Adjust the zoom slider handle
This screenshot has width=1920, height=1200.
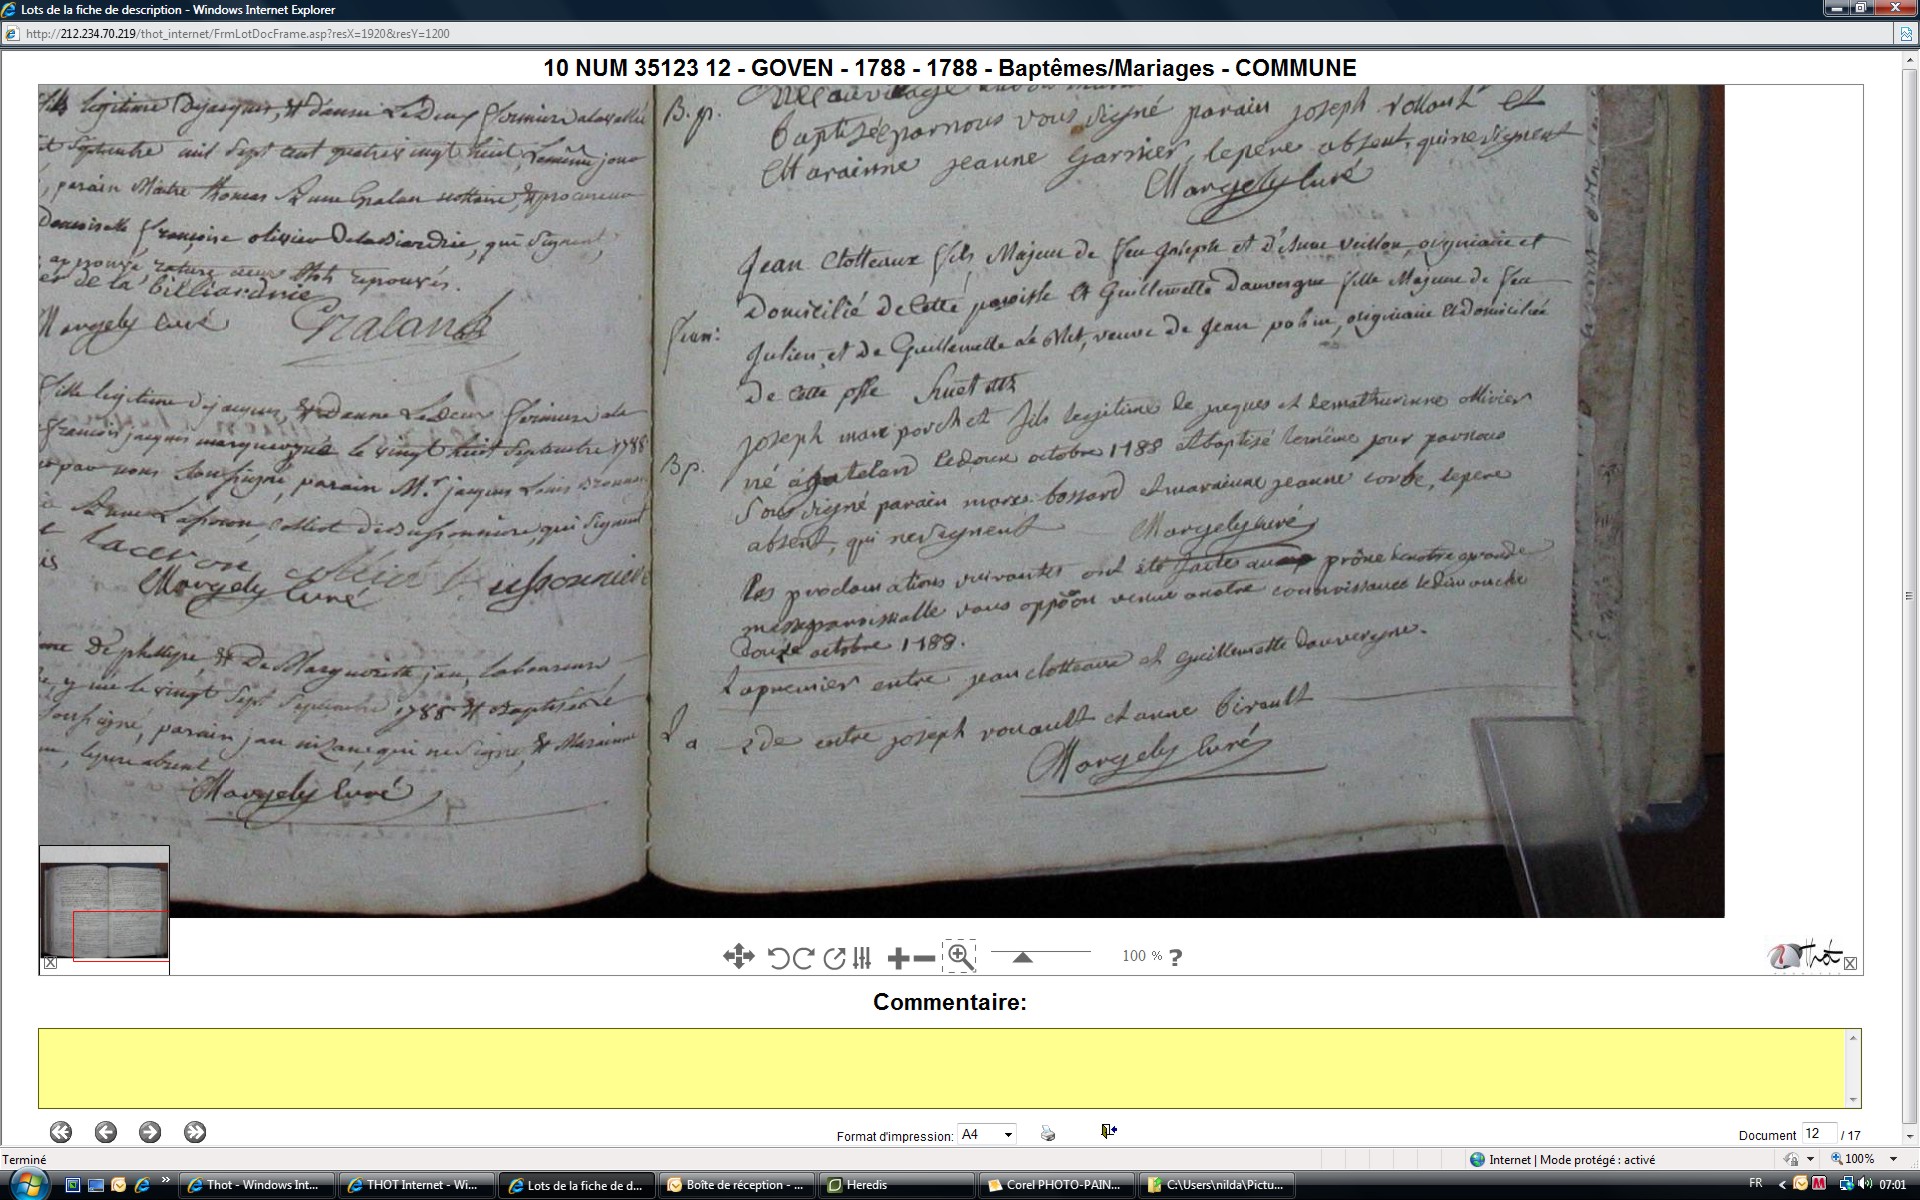pyautogui.click(x=1022, y=957)
